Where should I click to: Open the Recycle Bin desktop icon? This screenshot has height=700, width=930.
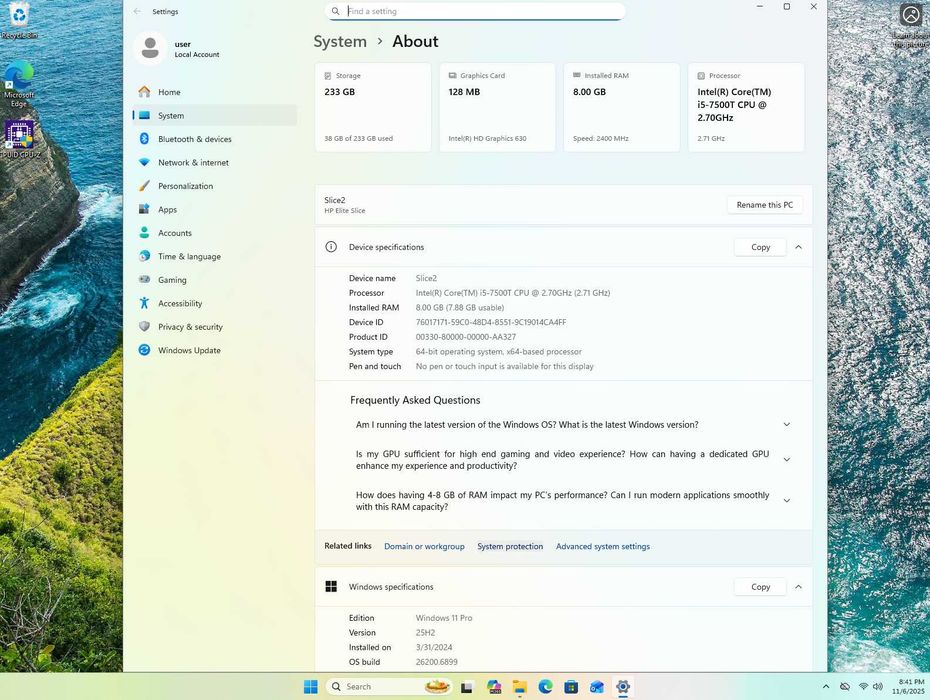(x=19, y=21)
